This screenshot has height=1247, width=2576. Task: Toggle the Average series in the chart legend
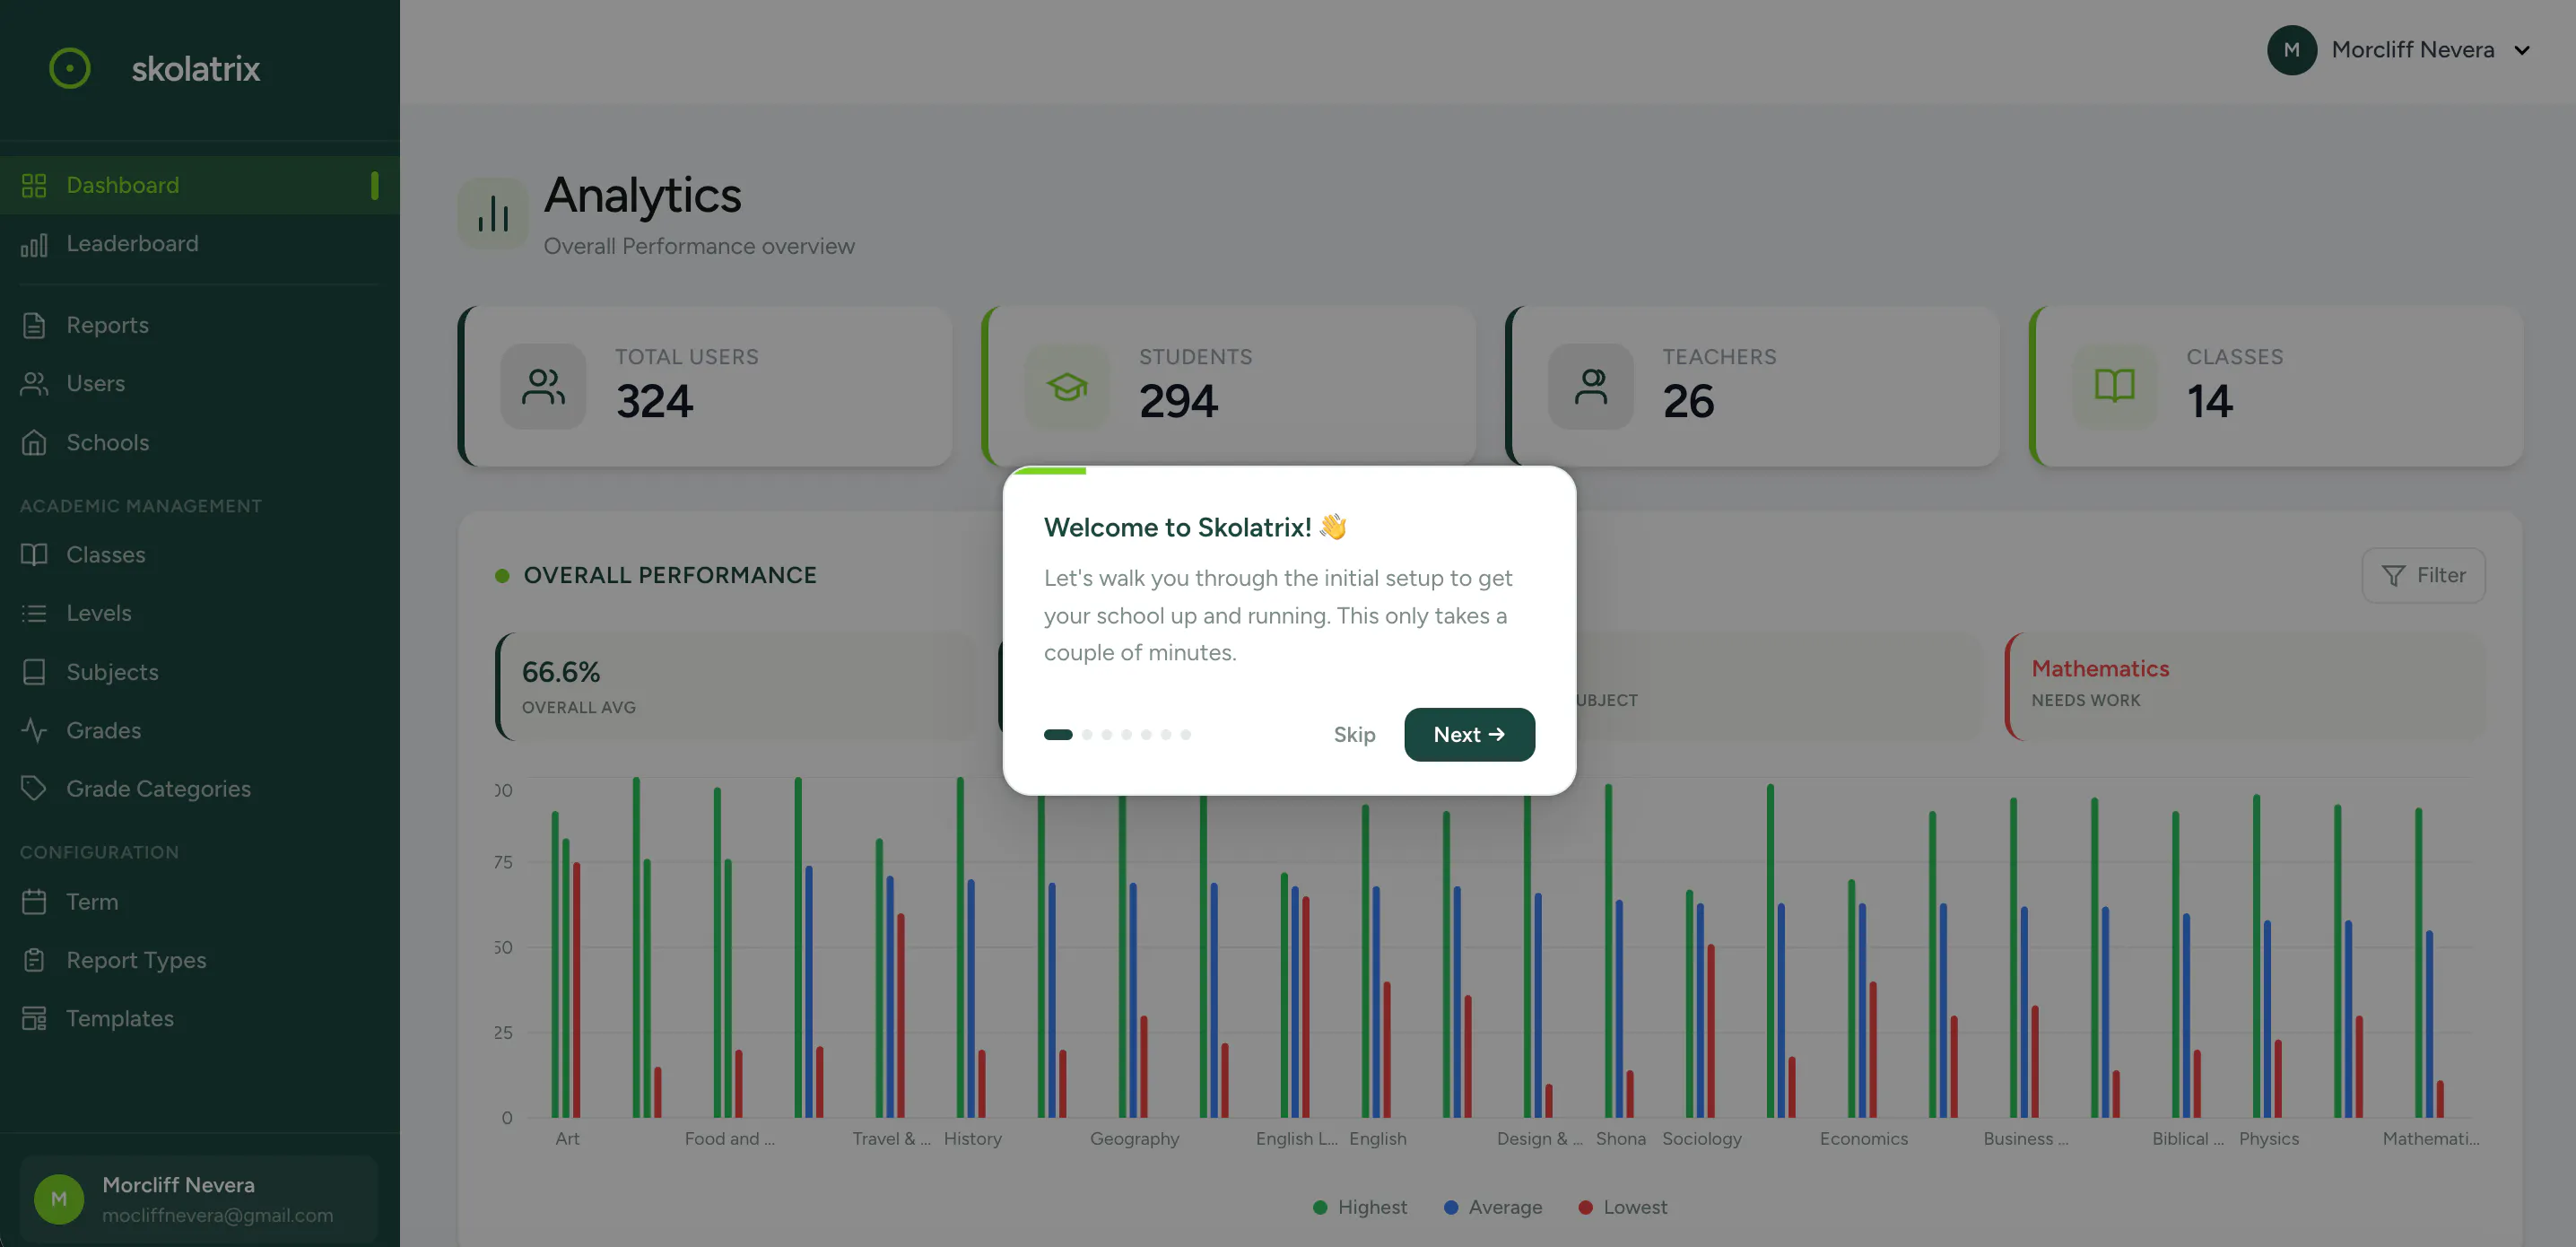point(1493,1207)
